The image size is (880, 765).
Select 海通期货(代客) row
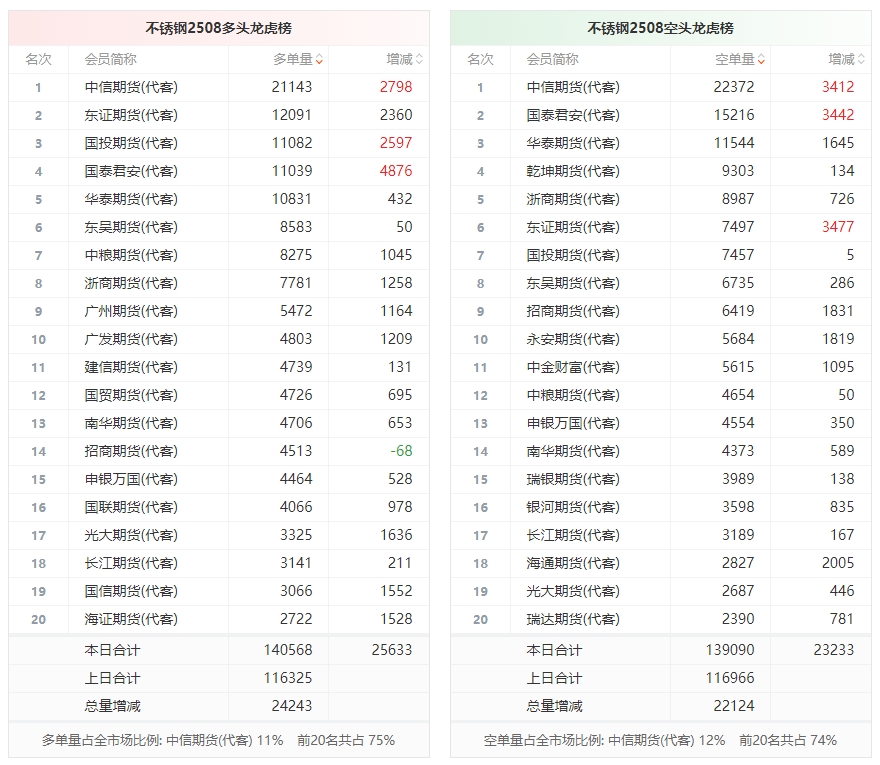click(661, 564)
